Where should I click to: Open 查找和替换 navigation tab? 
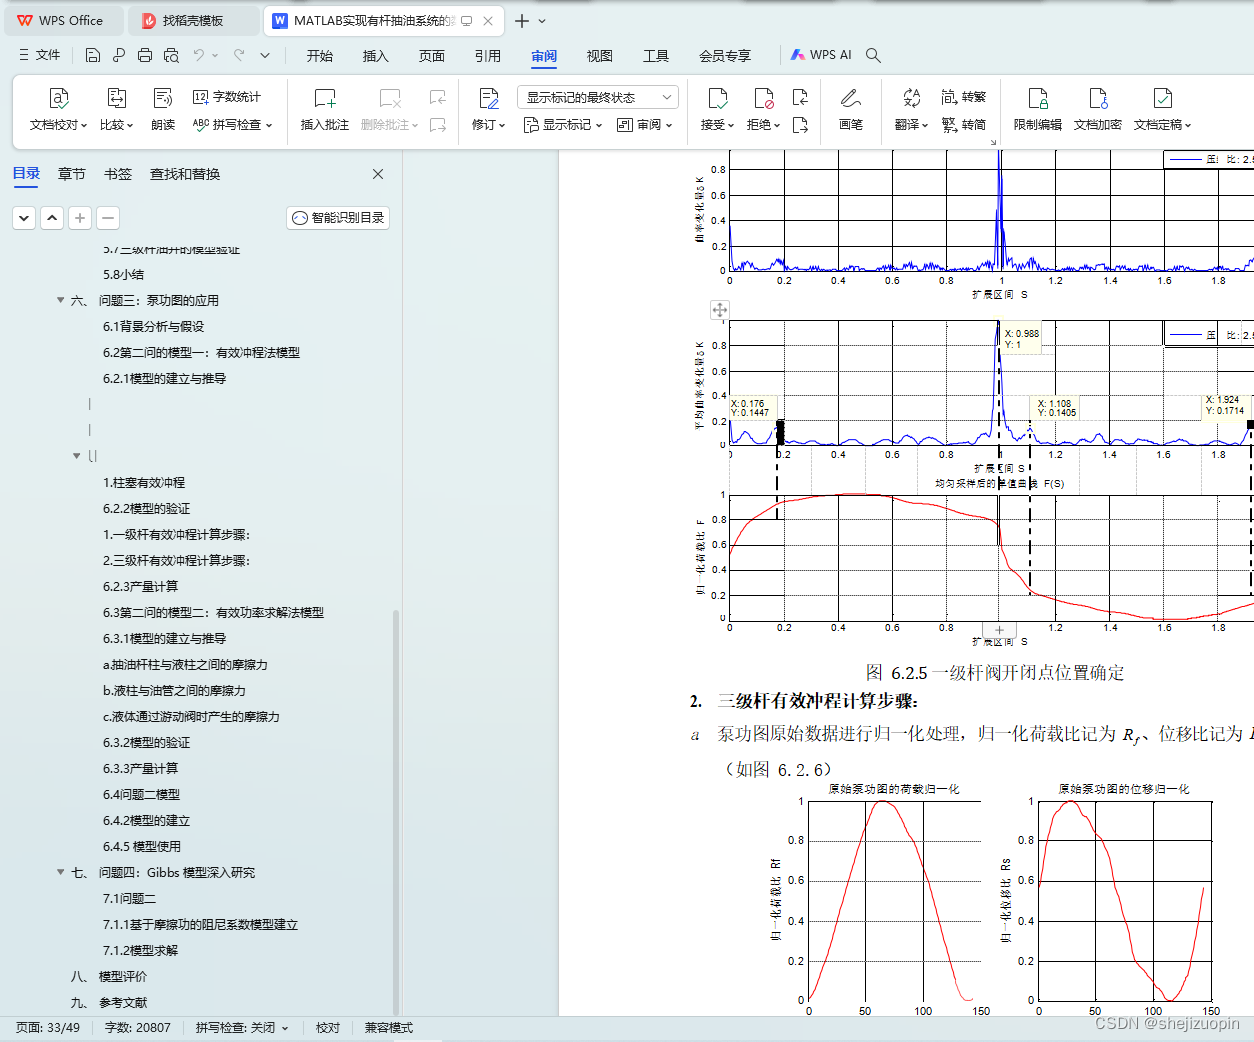click(185, 174)
